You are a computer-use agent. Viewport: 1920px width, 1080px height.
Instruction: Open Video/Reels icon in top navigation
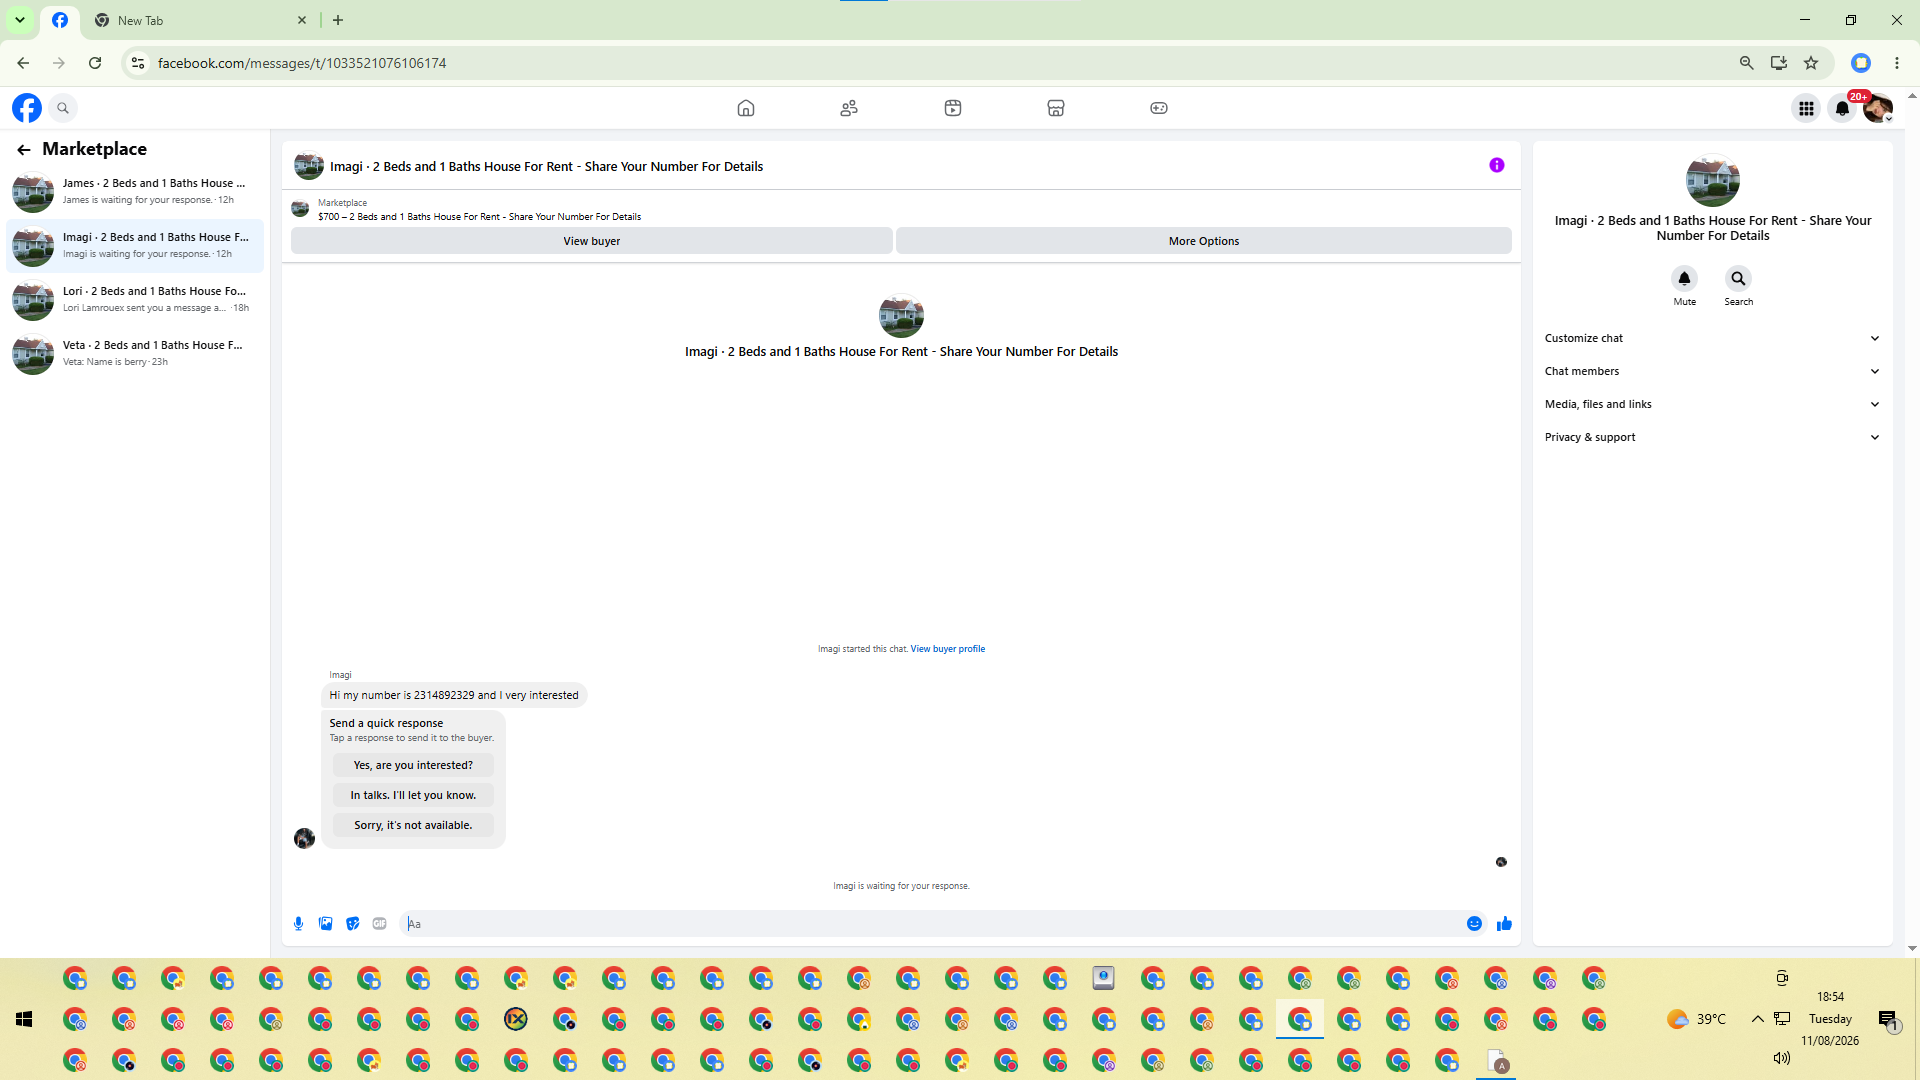[x=953, y=108]
